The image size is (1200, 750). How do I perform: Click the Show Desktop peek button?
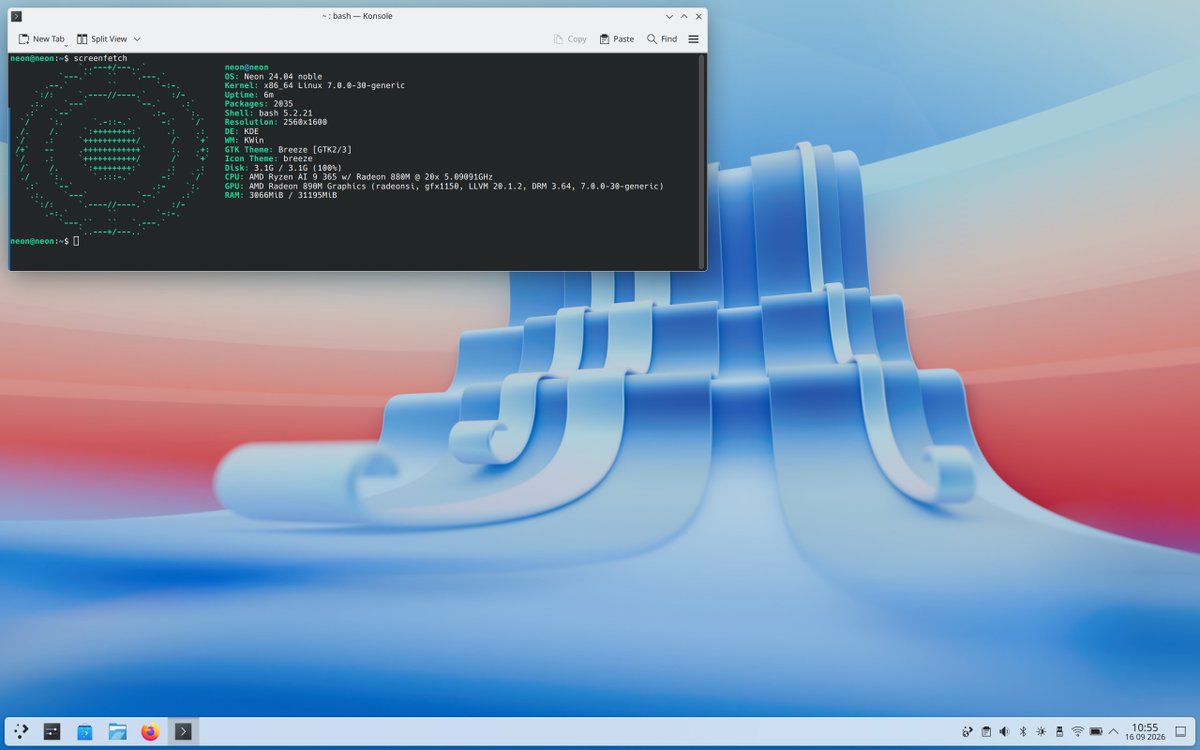point(1183,732)
